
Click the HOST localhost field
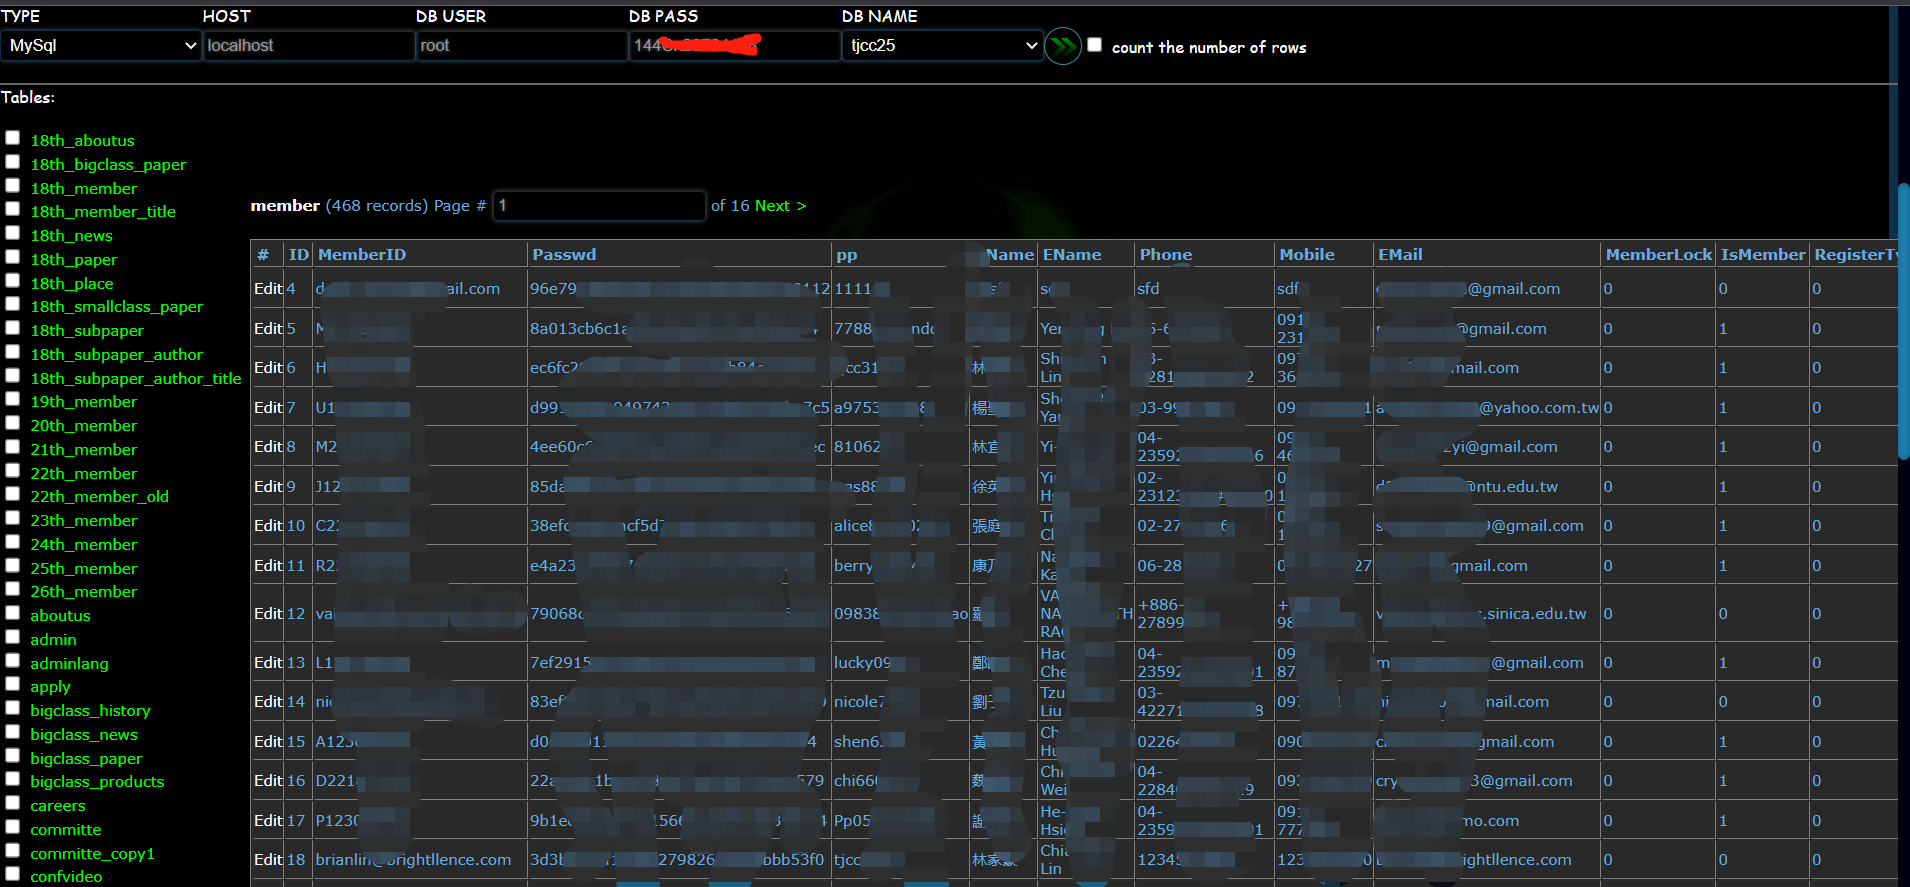(309, 45)
